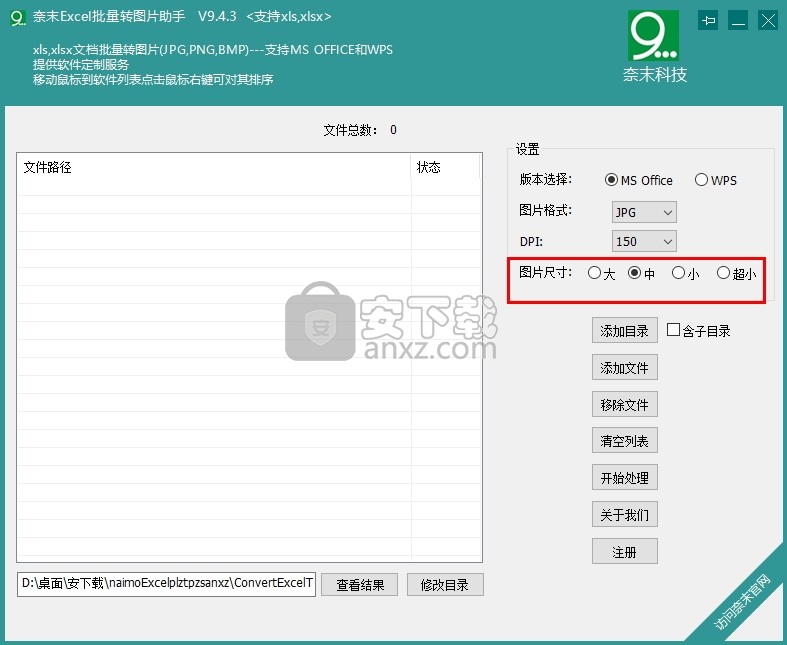Screen dimensions: 787x645
Task: Click 注册 button
Action: pyautogui.click(x=624, y=552)
